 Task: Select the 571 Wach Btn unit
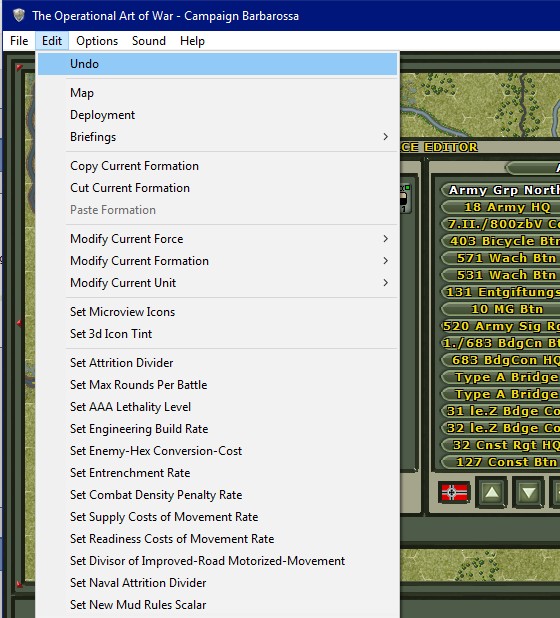[507, 258]
